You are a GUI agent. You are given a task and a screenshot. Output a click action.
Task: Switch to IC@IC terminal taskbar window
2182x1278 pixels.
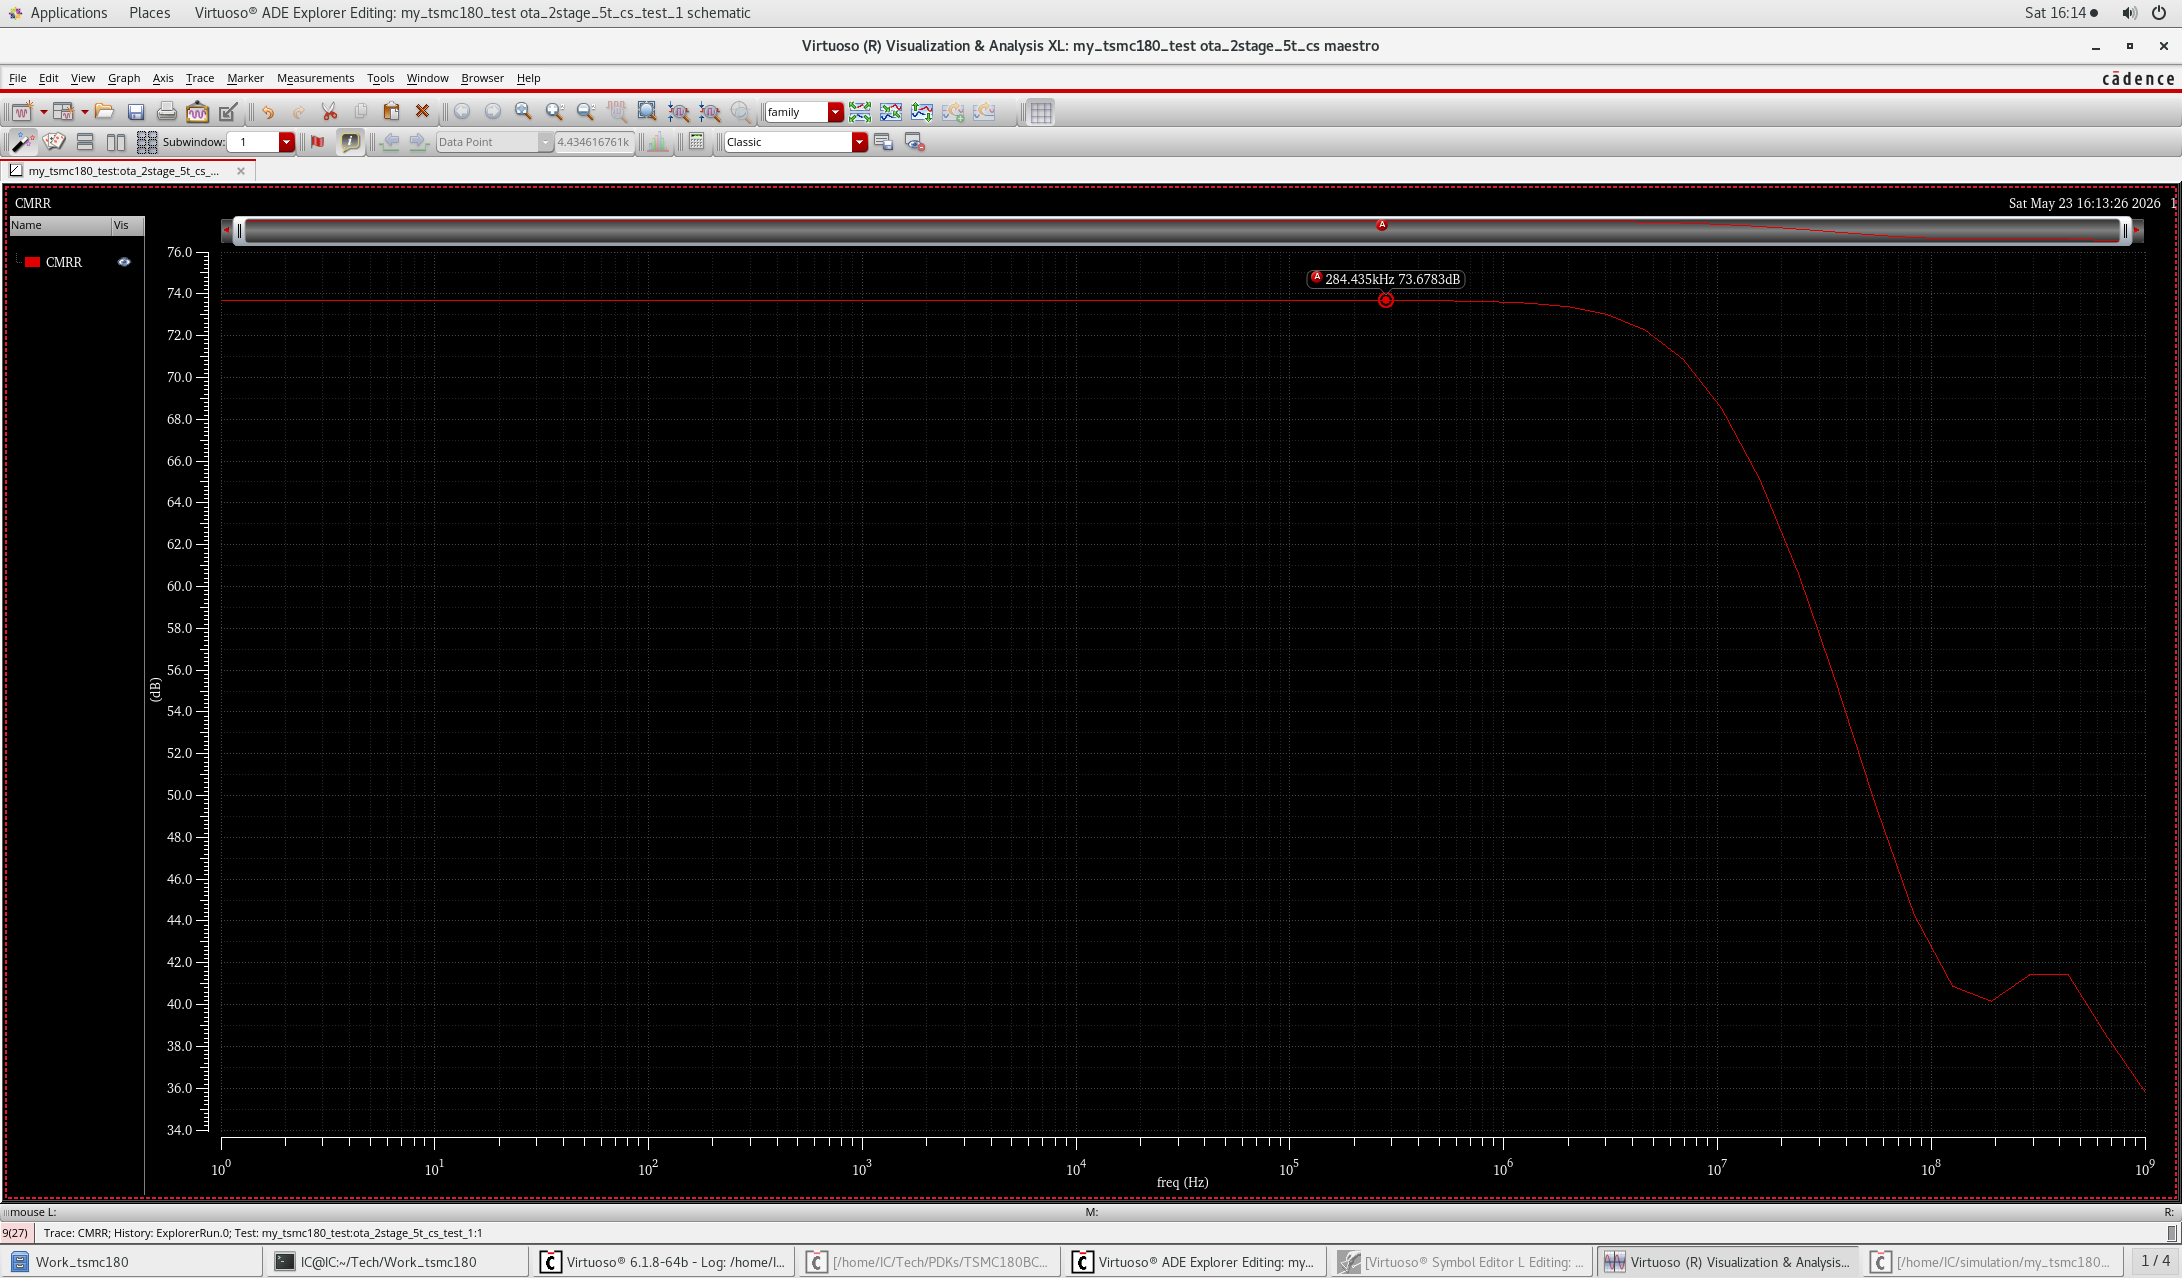point(398,1262)
